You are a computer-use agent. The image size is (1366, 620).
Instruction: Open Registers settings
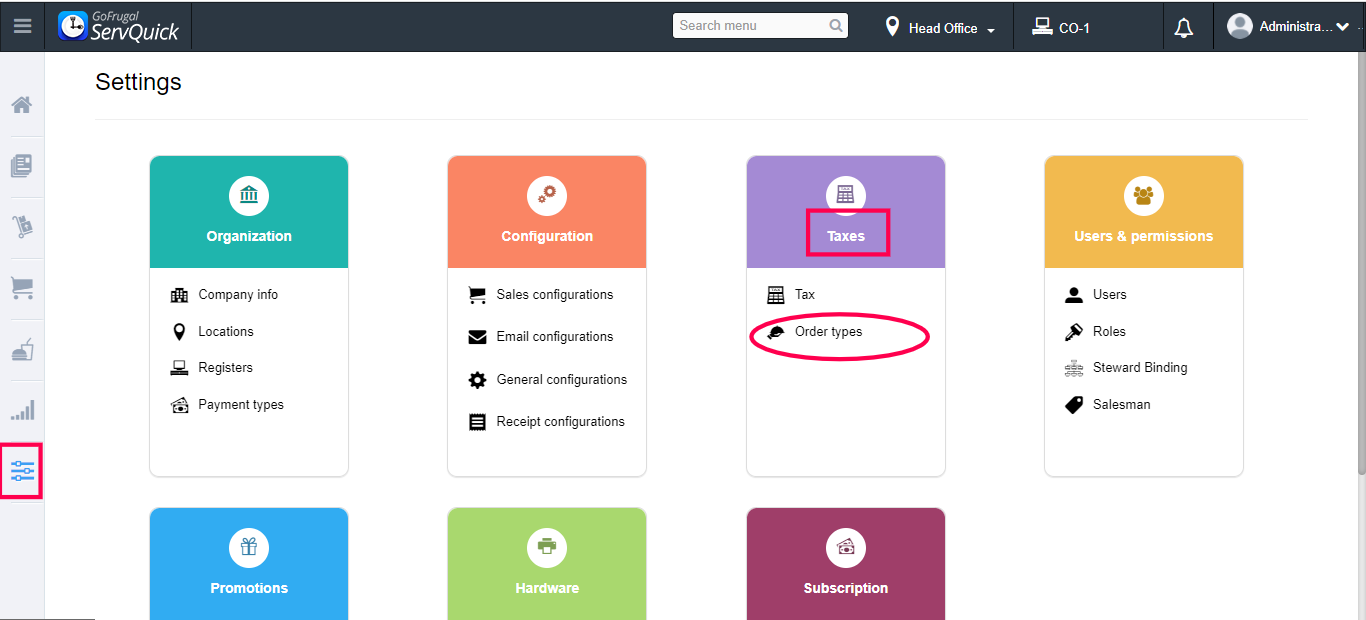click(x=226, y=368)
